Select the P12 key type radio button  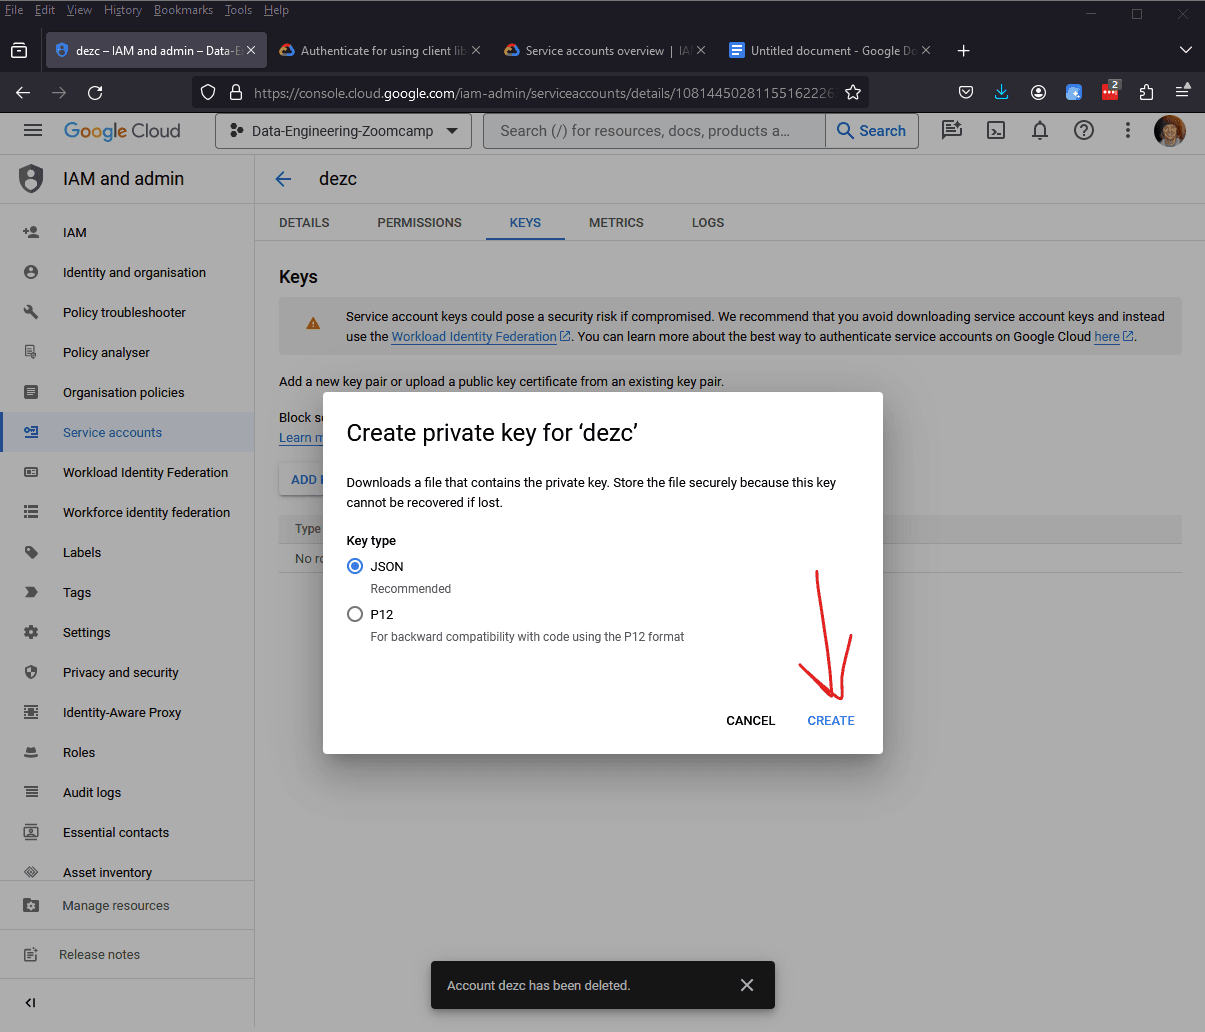(x=355, y=614)
